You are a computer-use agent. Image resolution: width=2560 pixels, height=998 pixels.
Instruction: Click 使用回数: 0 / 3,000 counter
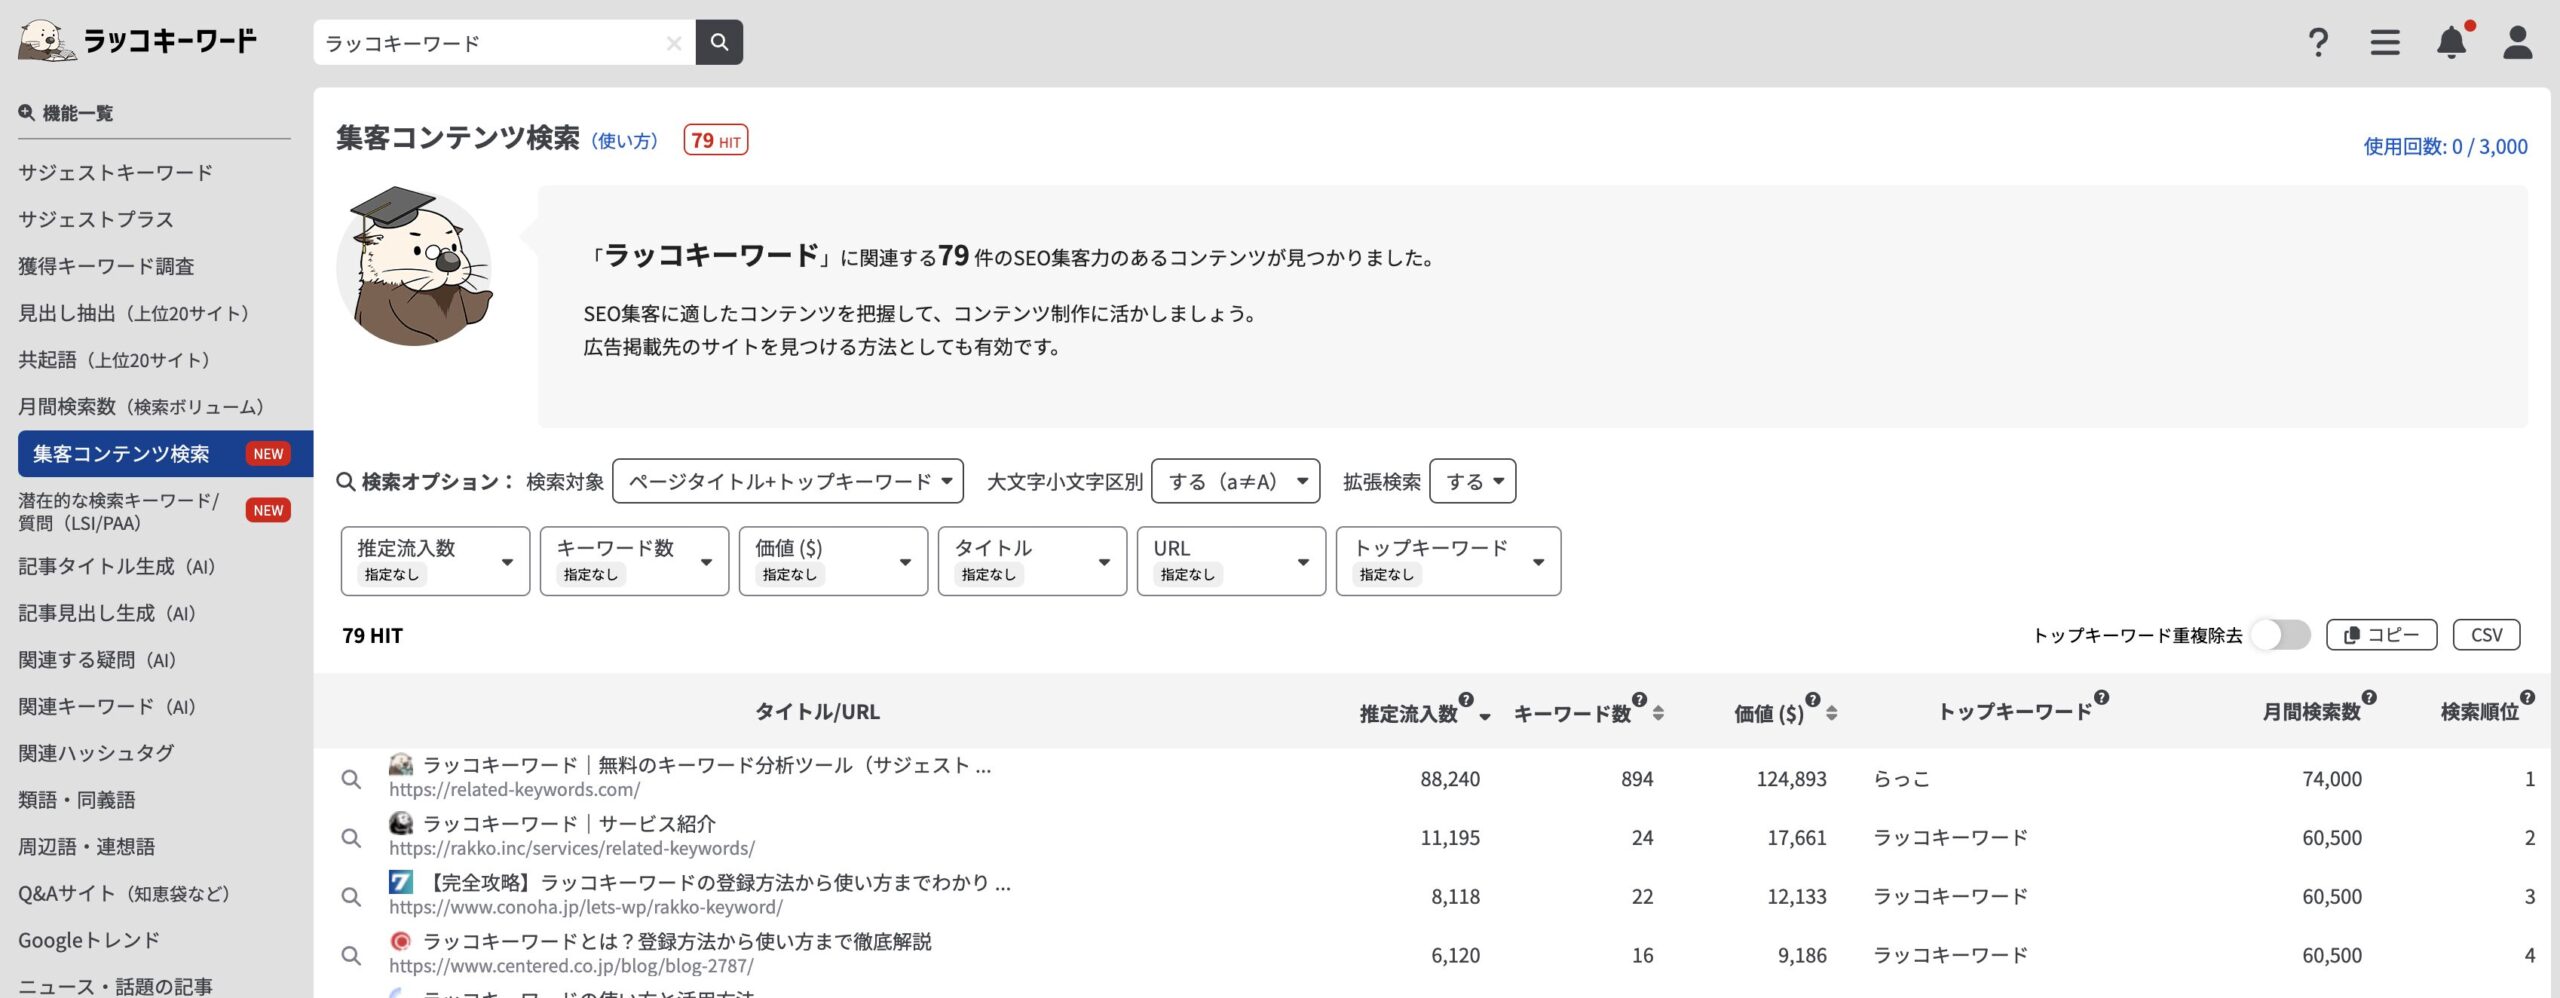click(x=2445, y=146)
